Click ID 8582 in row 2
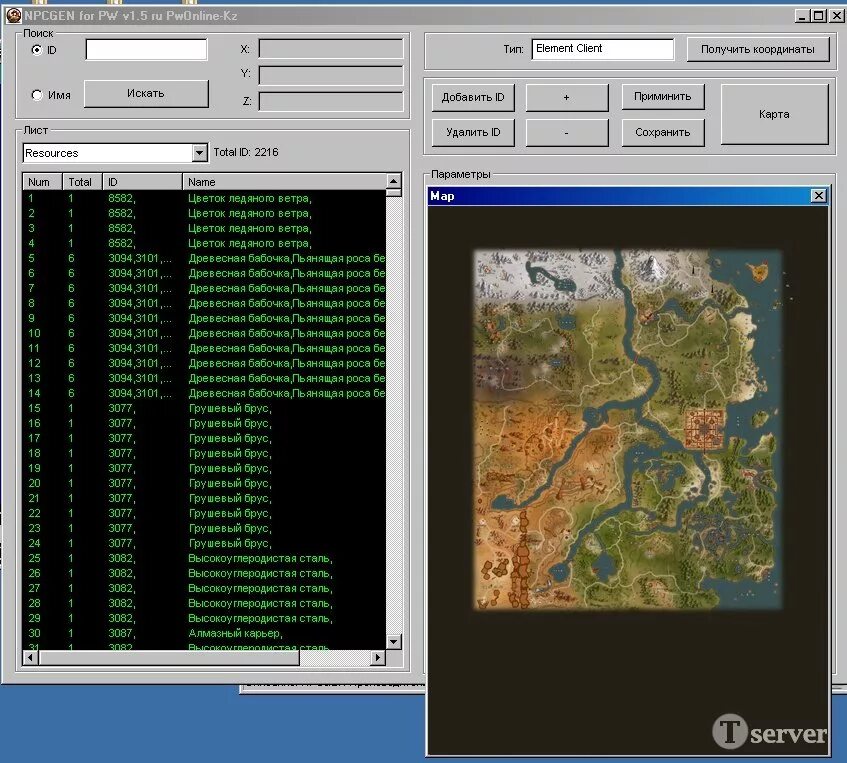The width and height of the screenshot is (847, 763). pyautogui.click(x=122, y=213)
